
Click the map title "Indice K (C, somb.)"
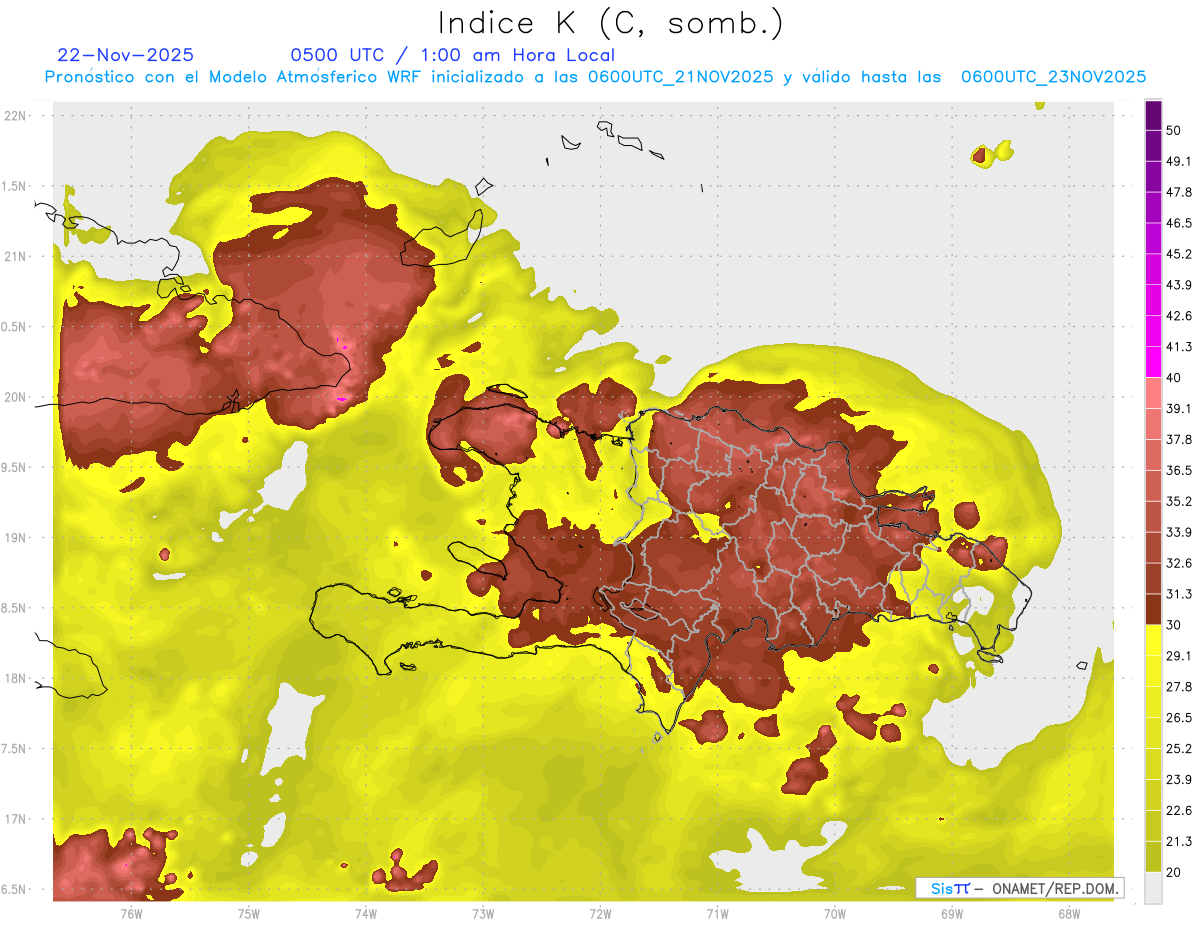click(x=610, y=24)
